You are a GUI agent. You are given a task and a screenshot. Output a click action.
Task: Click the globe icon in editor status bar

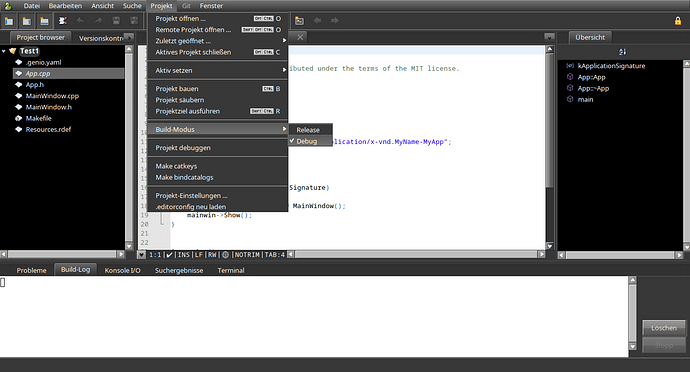point(225,254)
